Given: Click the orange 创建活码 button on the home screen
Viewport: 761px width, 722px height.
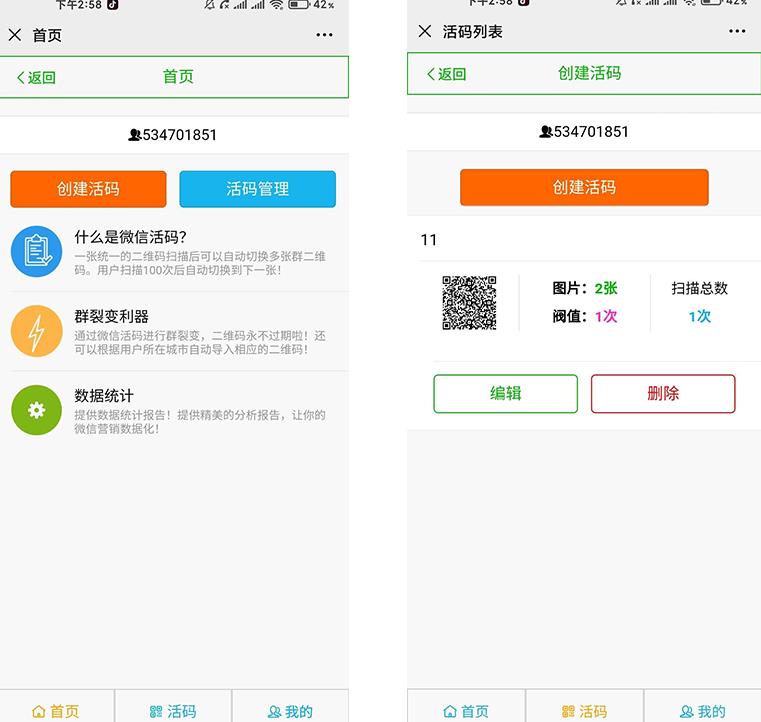Looking at the screenshot, I should [88, 189].
